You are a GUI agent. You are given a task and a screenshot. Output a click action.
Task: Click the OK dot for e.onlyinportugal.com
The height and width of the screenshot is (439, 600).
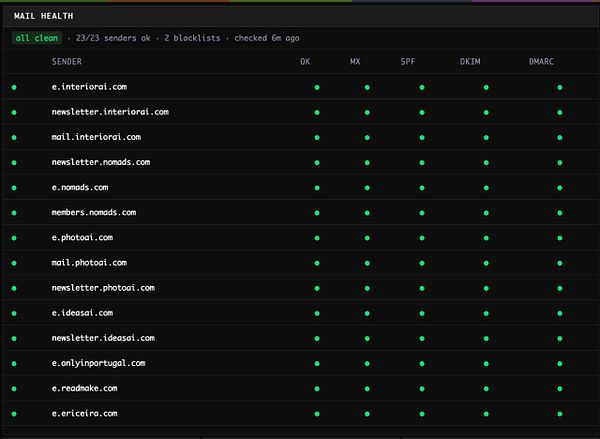coord(317,364)
